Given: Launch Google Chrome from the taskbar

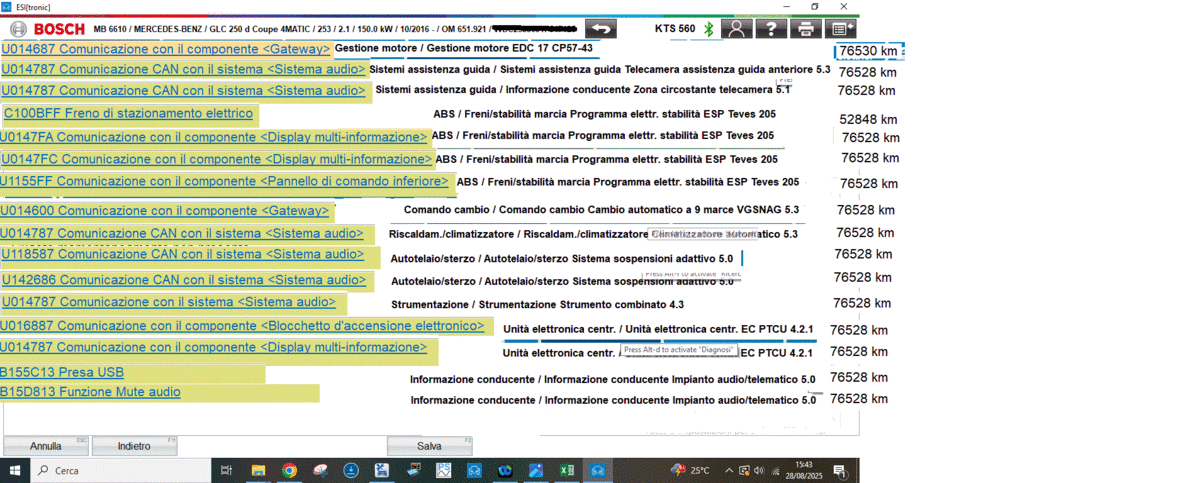Looking at the screenshot, I should pyautogui.click(x=289, y=470).
